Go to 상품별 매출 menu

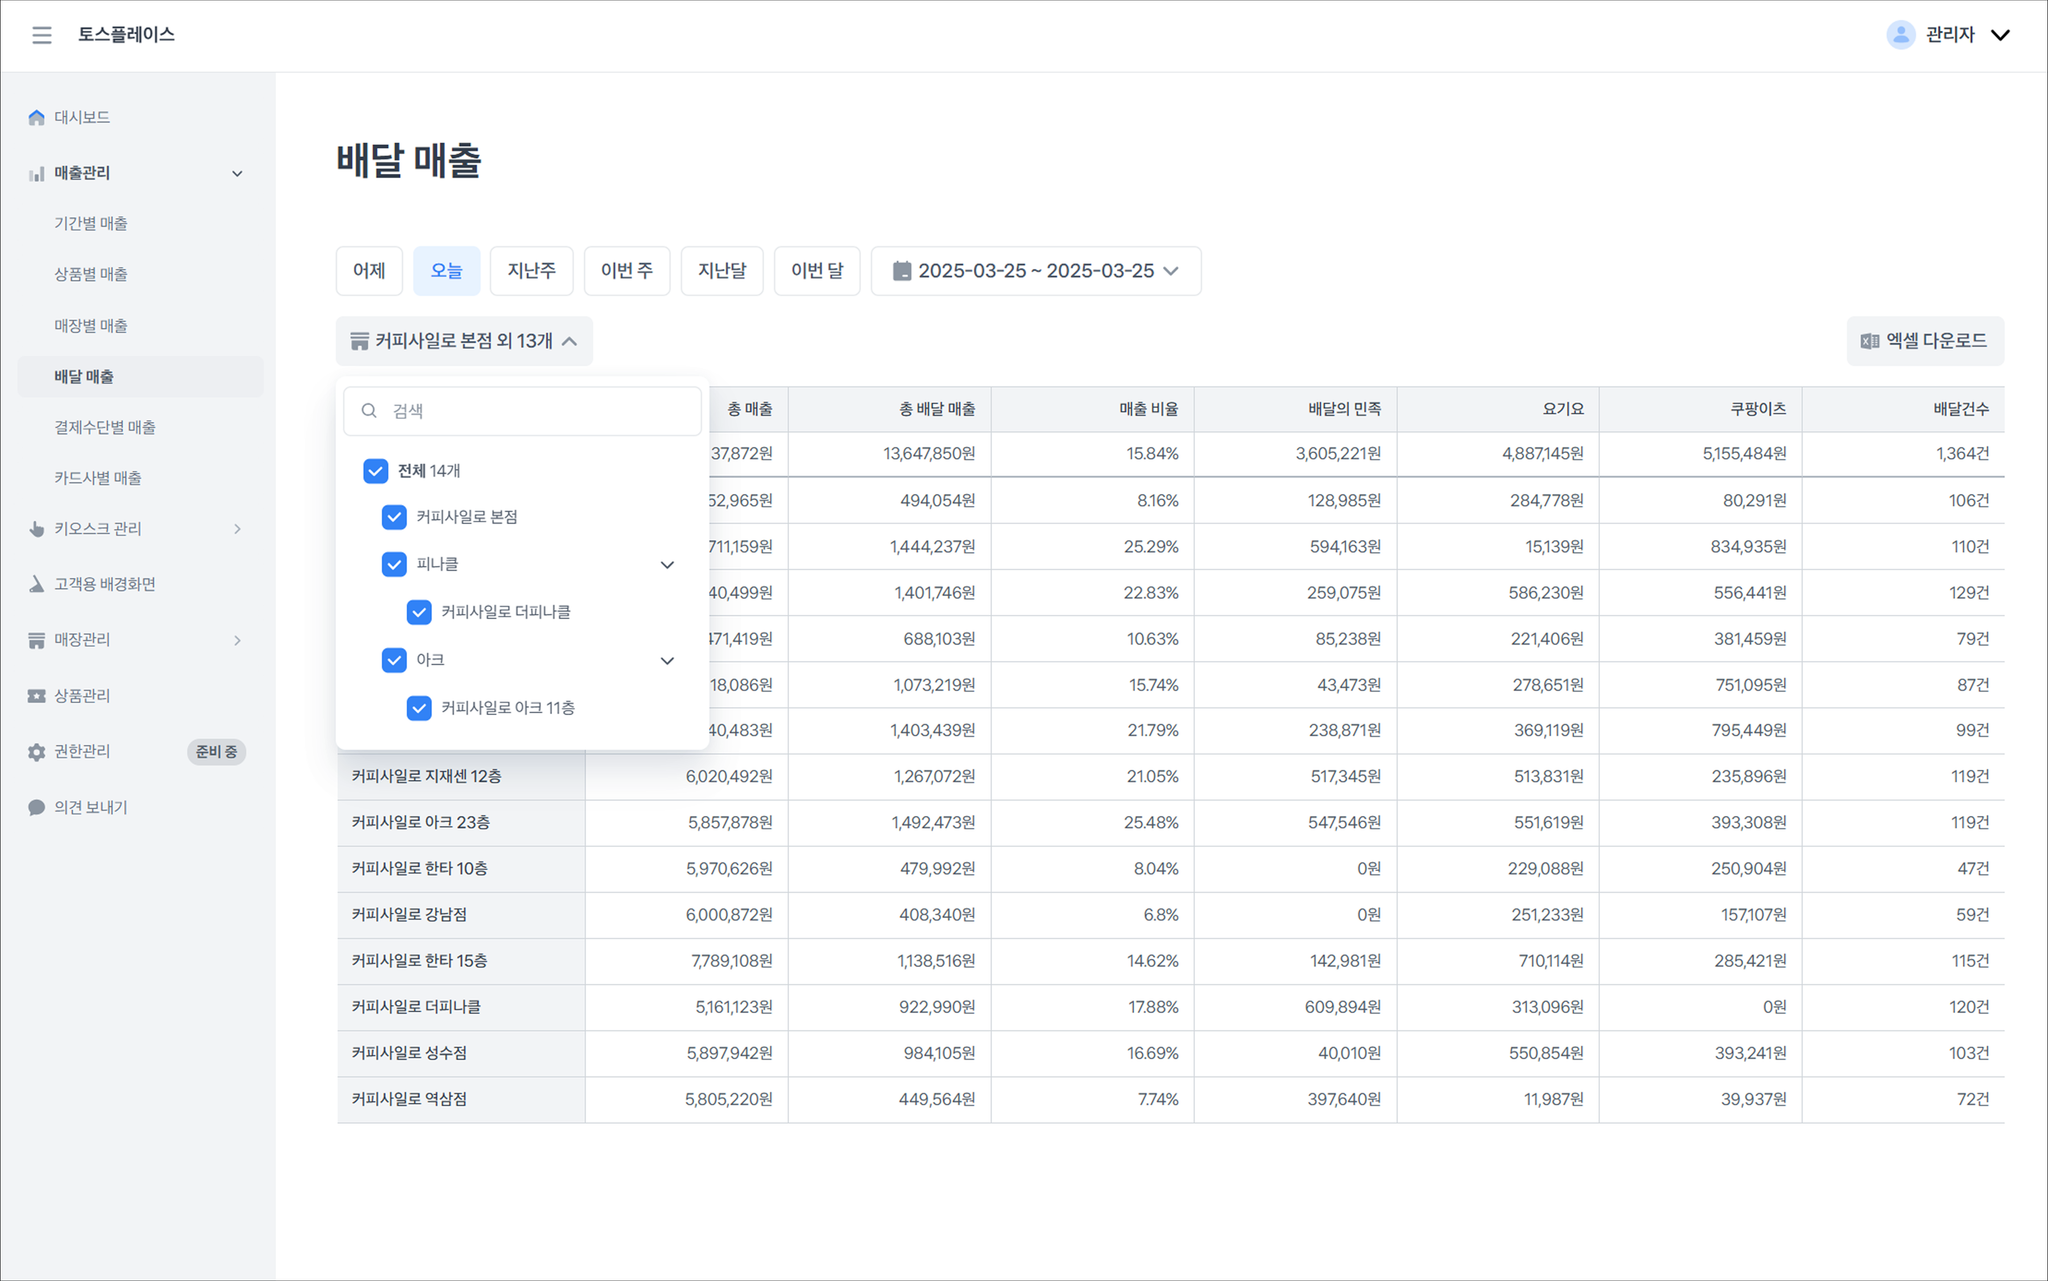[x=91, y=274]
